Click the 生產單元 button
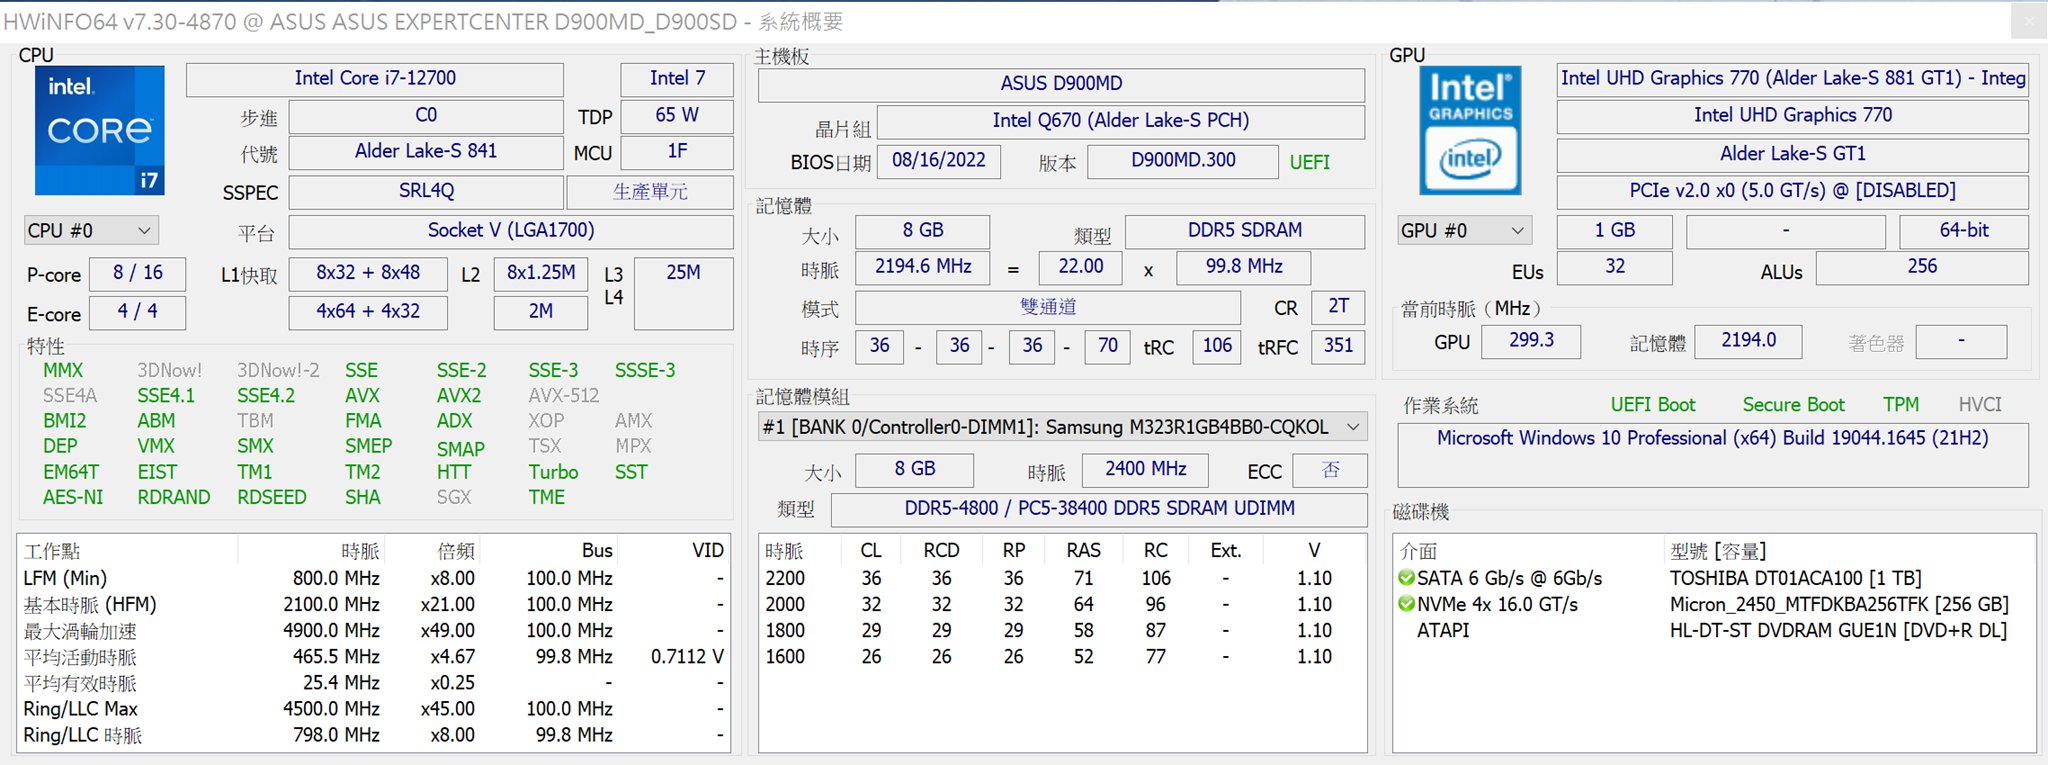Image resolution: width=2048 pixels, height=765 pixels. (650, 192)
